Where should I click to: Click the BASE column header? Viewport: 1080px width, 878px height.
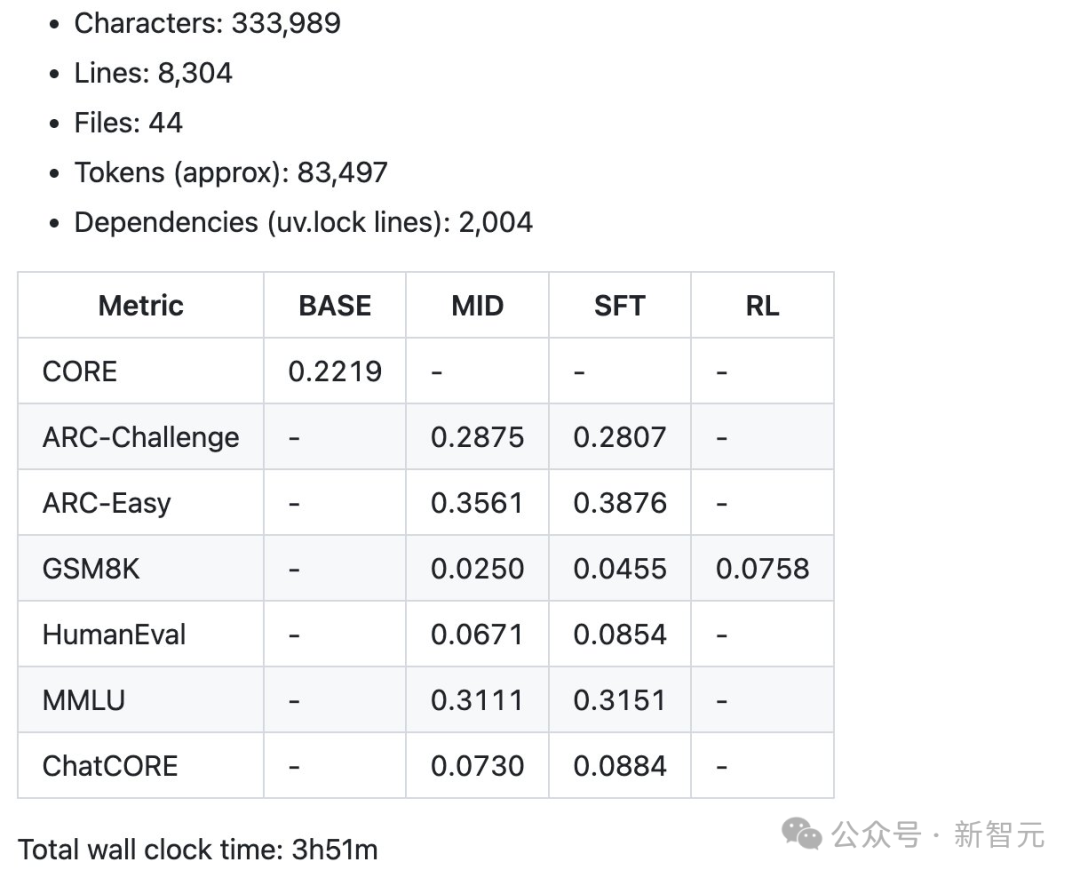click(334, 305)
